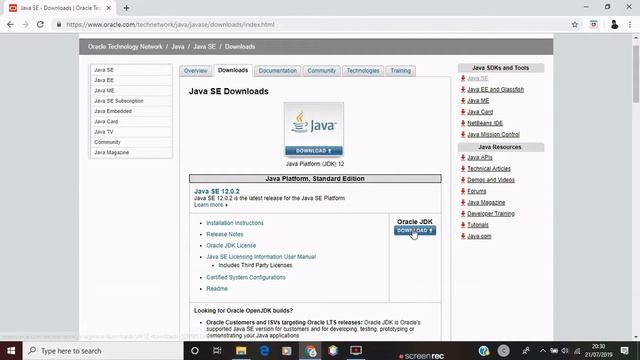Image resolution: width=640 pixels, height=360 pixels.
Task: Click the Windows Start button
Action: pyautogui.click(x=11, y=351)
